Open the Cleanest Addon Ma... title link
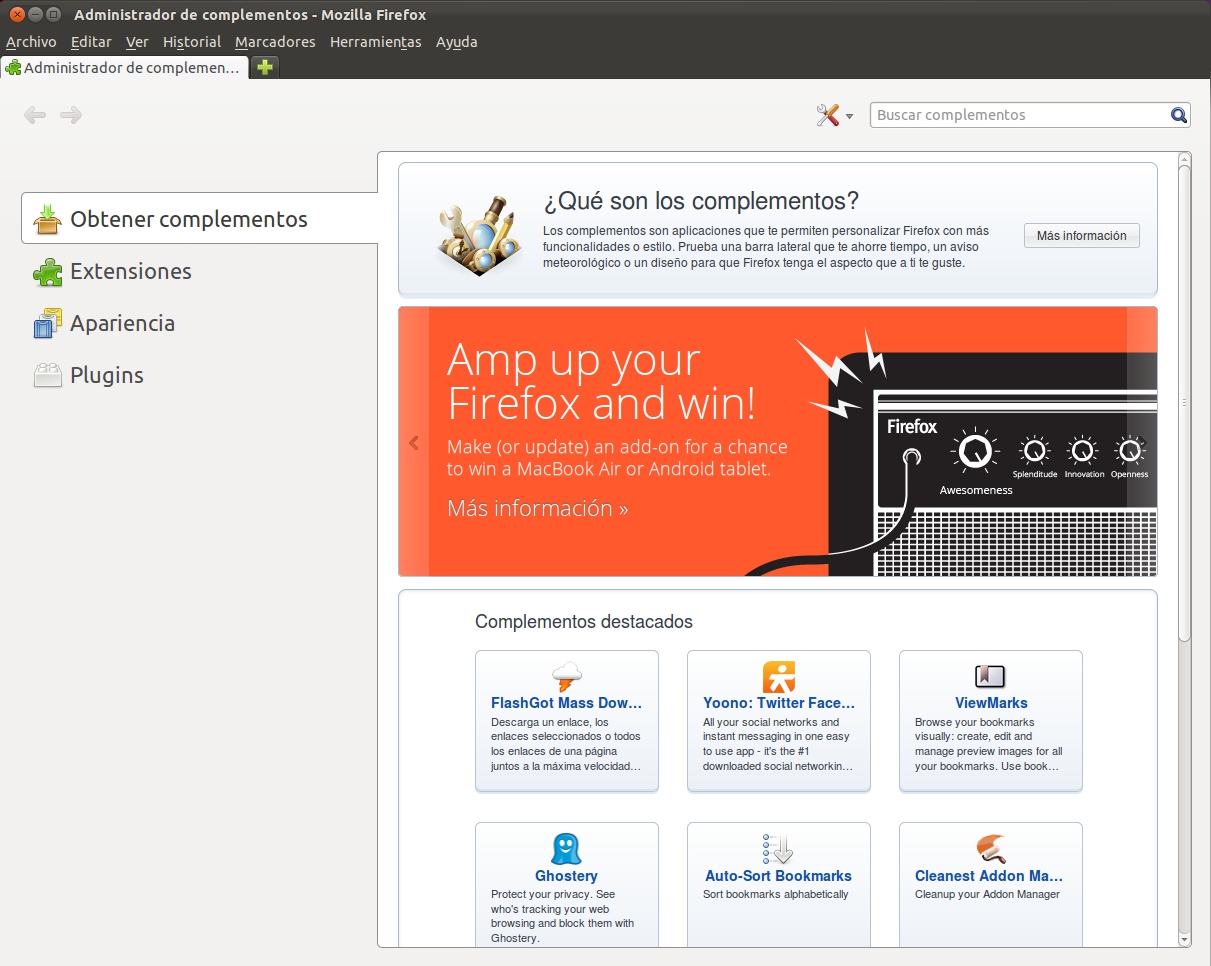1211x966 pixels. coord(989,876)
